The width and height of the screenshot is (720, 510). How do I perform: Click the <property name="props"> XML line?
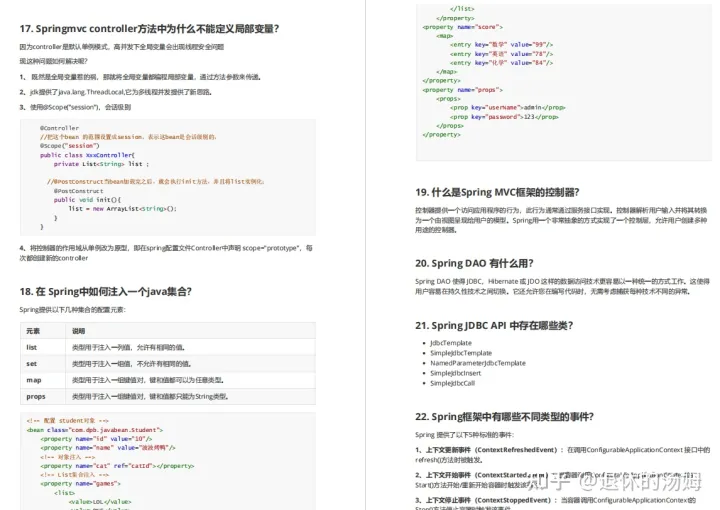pyautogui.click(x=462, y=90)
